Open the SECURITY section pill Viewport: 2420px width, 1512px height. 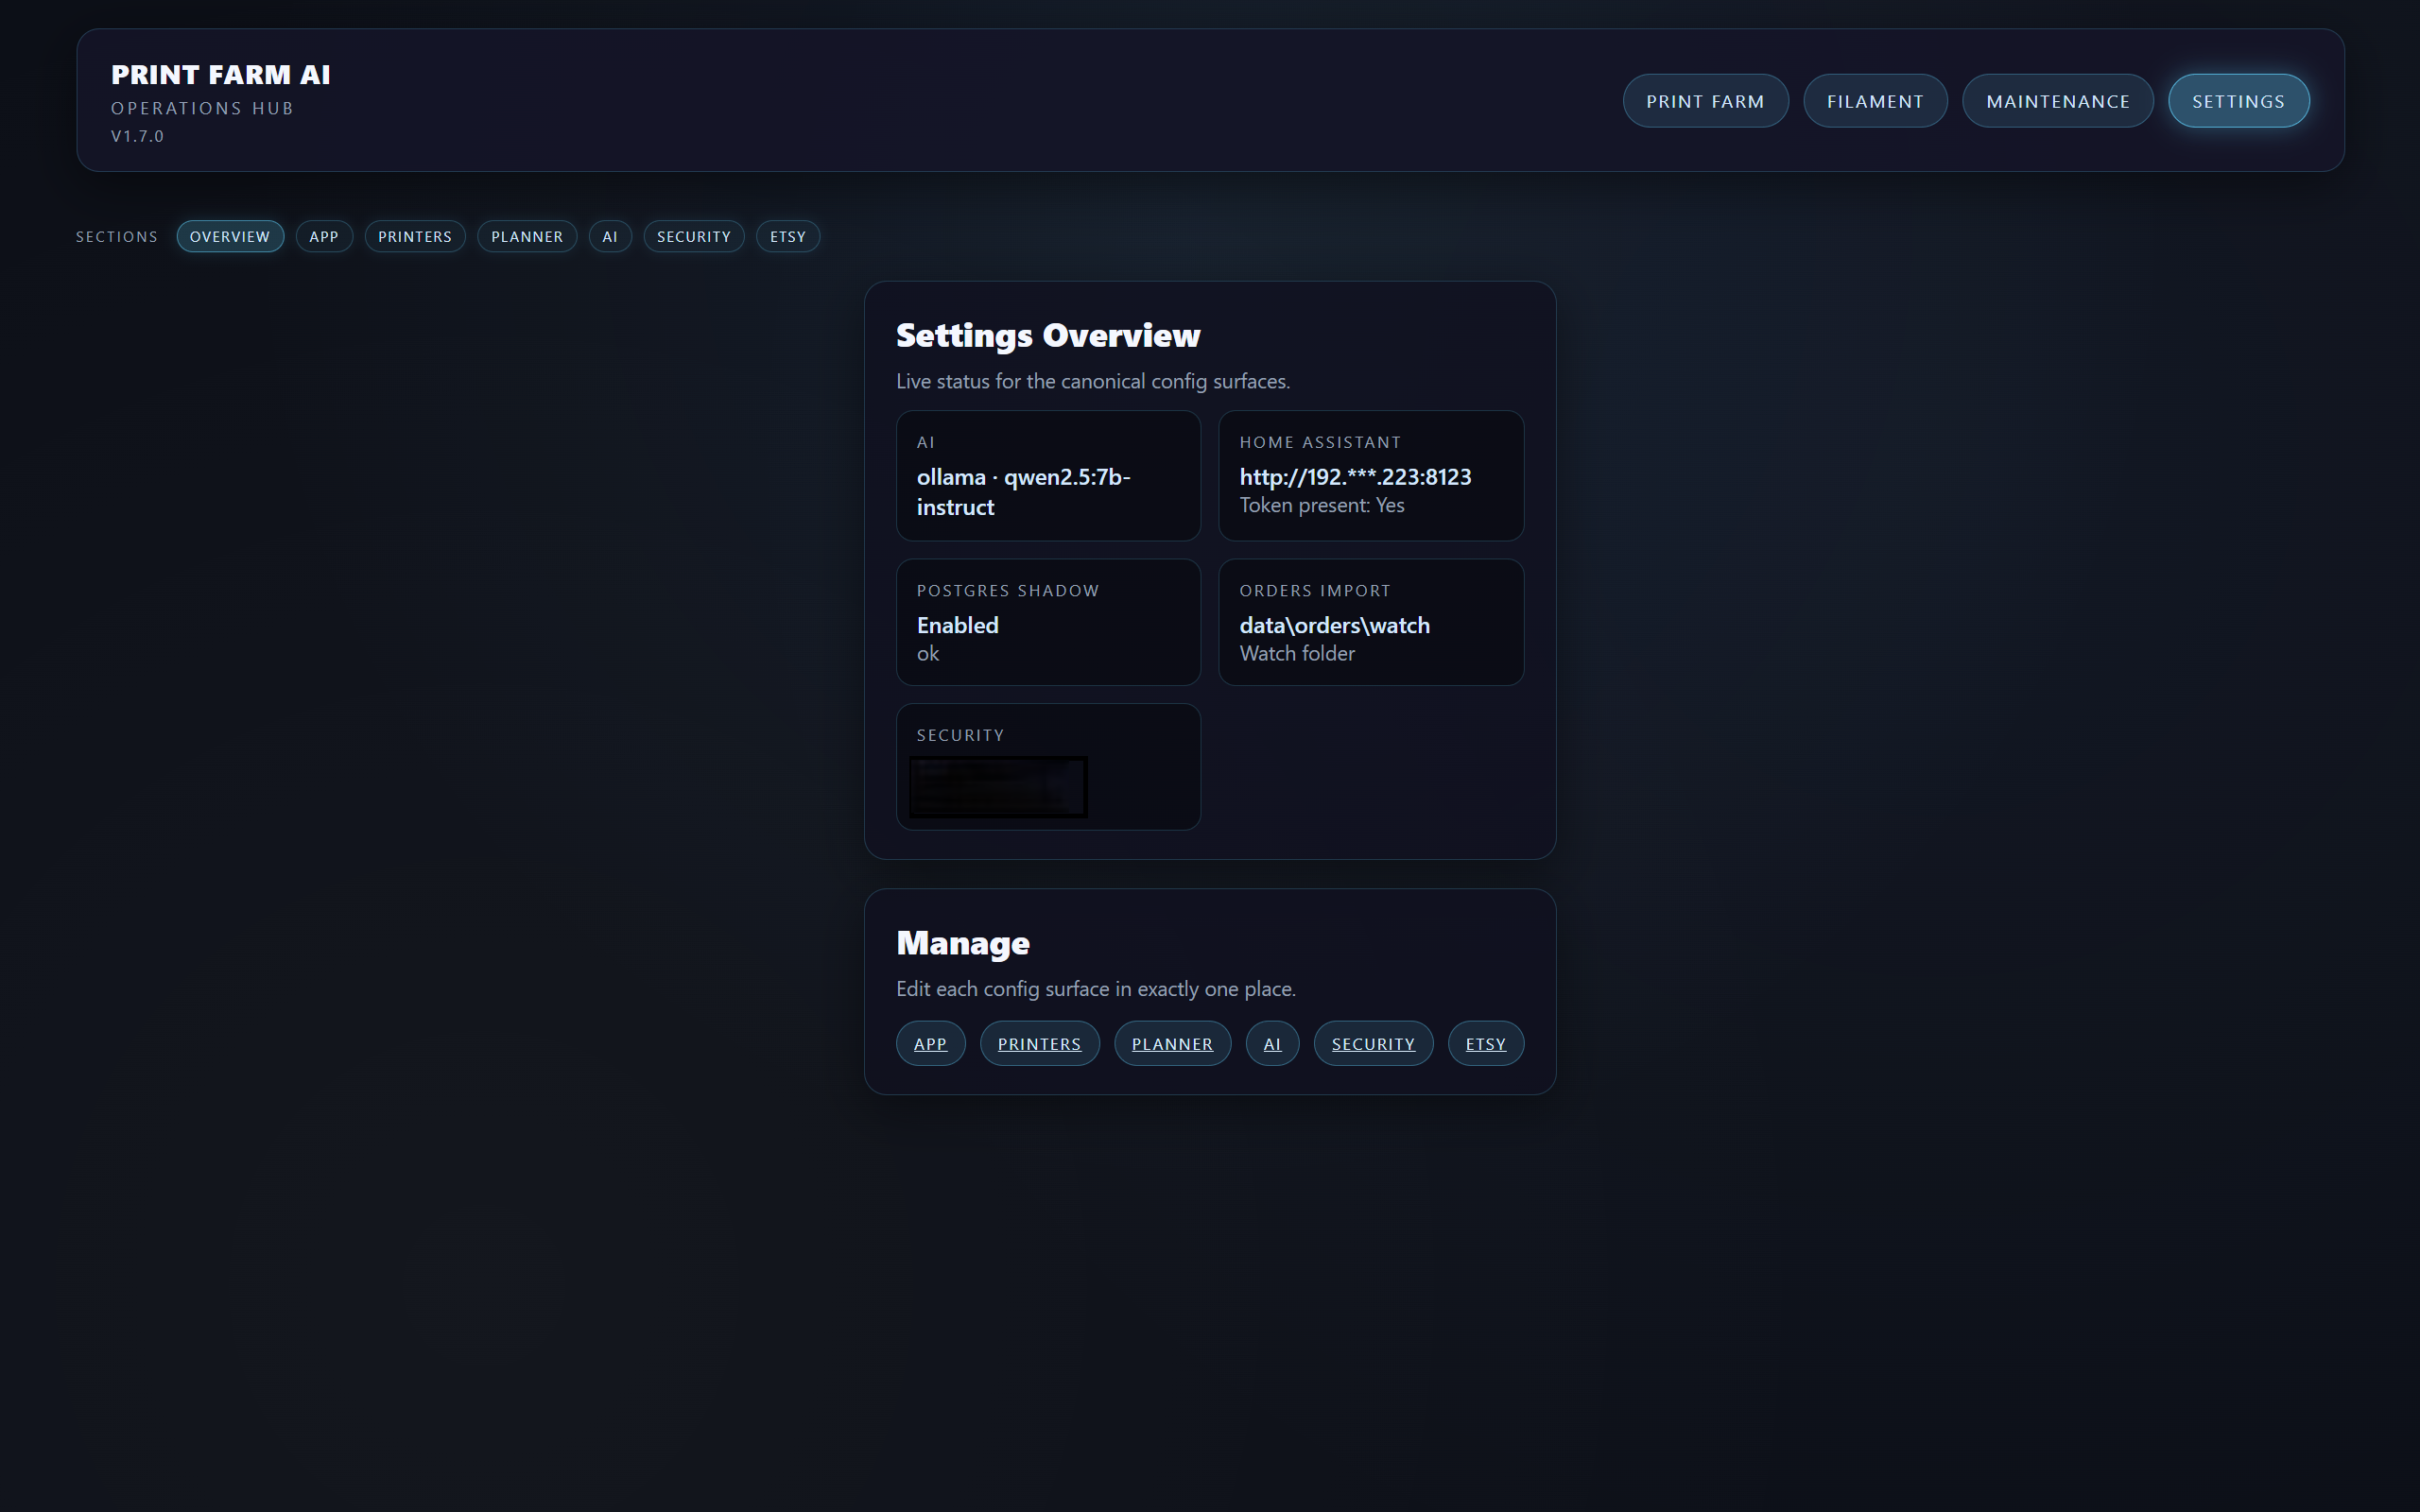click(x=693, y=236)
